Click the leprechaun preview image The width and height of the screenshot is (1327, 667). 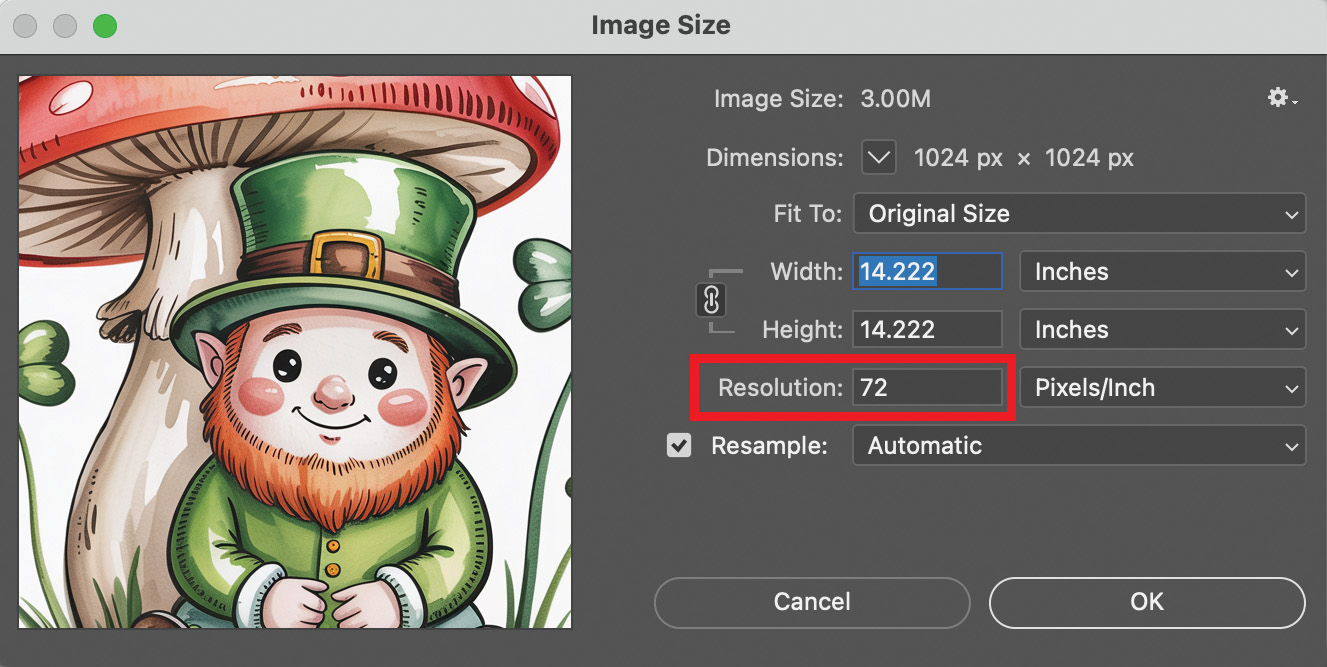click(x=295, y=352)
